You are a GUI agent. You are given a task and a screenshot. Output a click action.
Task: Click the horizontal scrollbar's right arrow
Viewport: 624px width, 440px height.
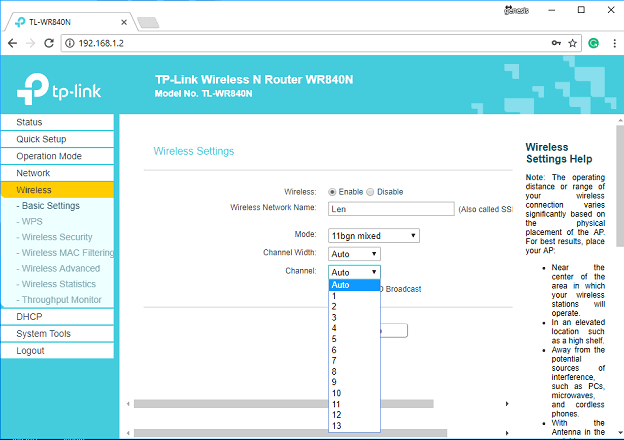(x=509, y=403)
